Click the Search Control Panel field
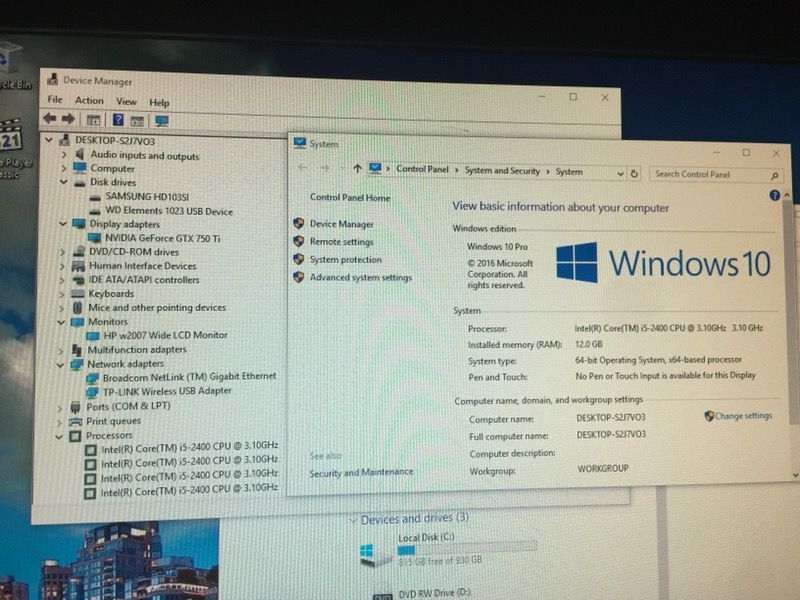 click(x=710, y=174)
